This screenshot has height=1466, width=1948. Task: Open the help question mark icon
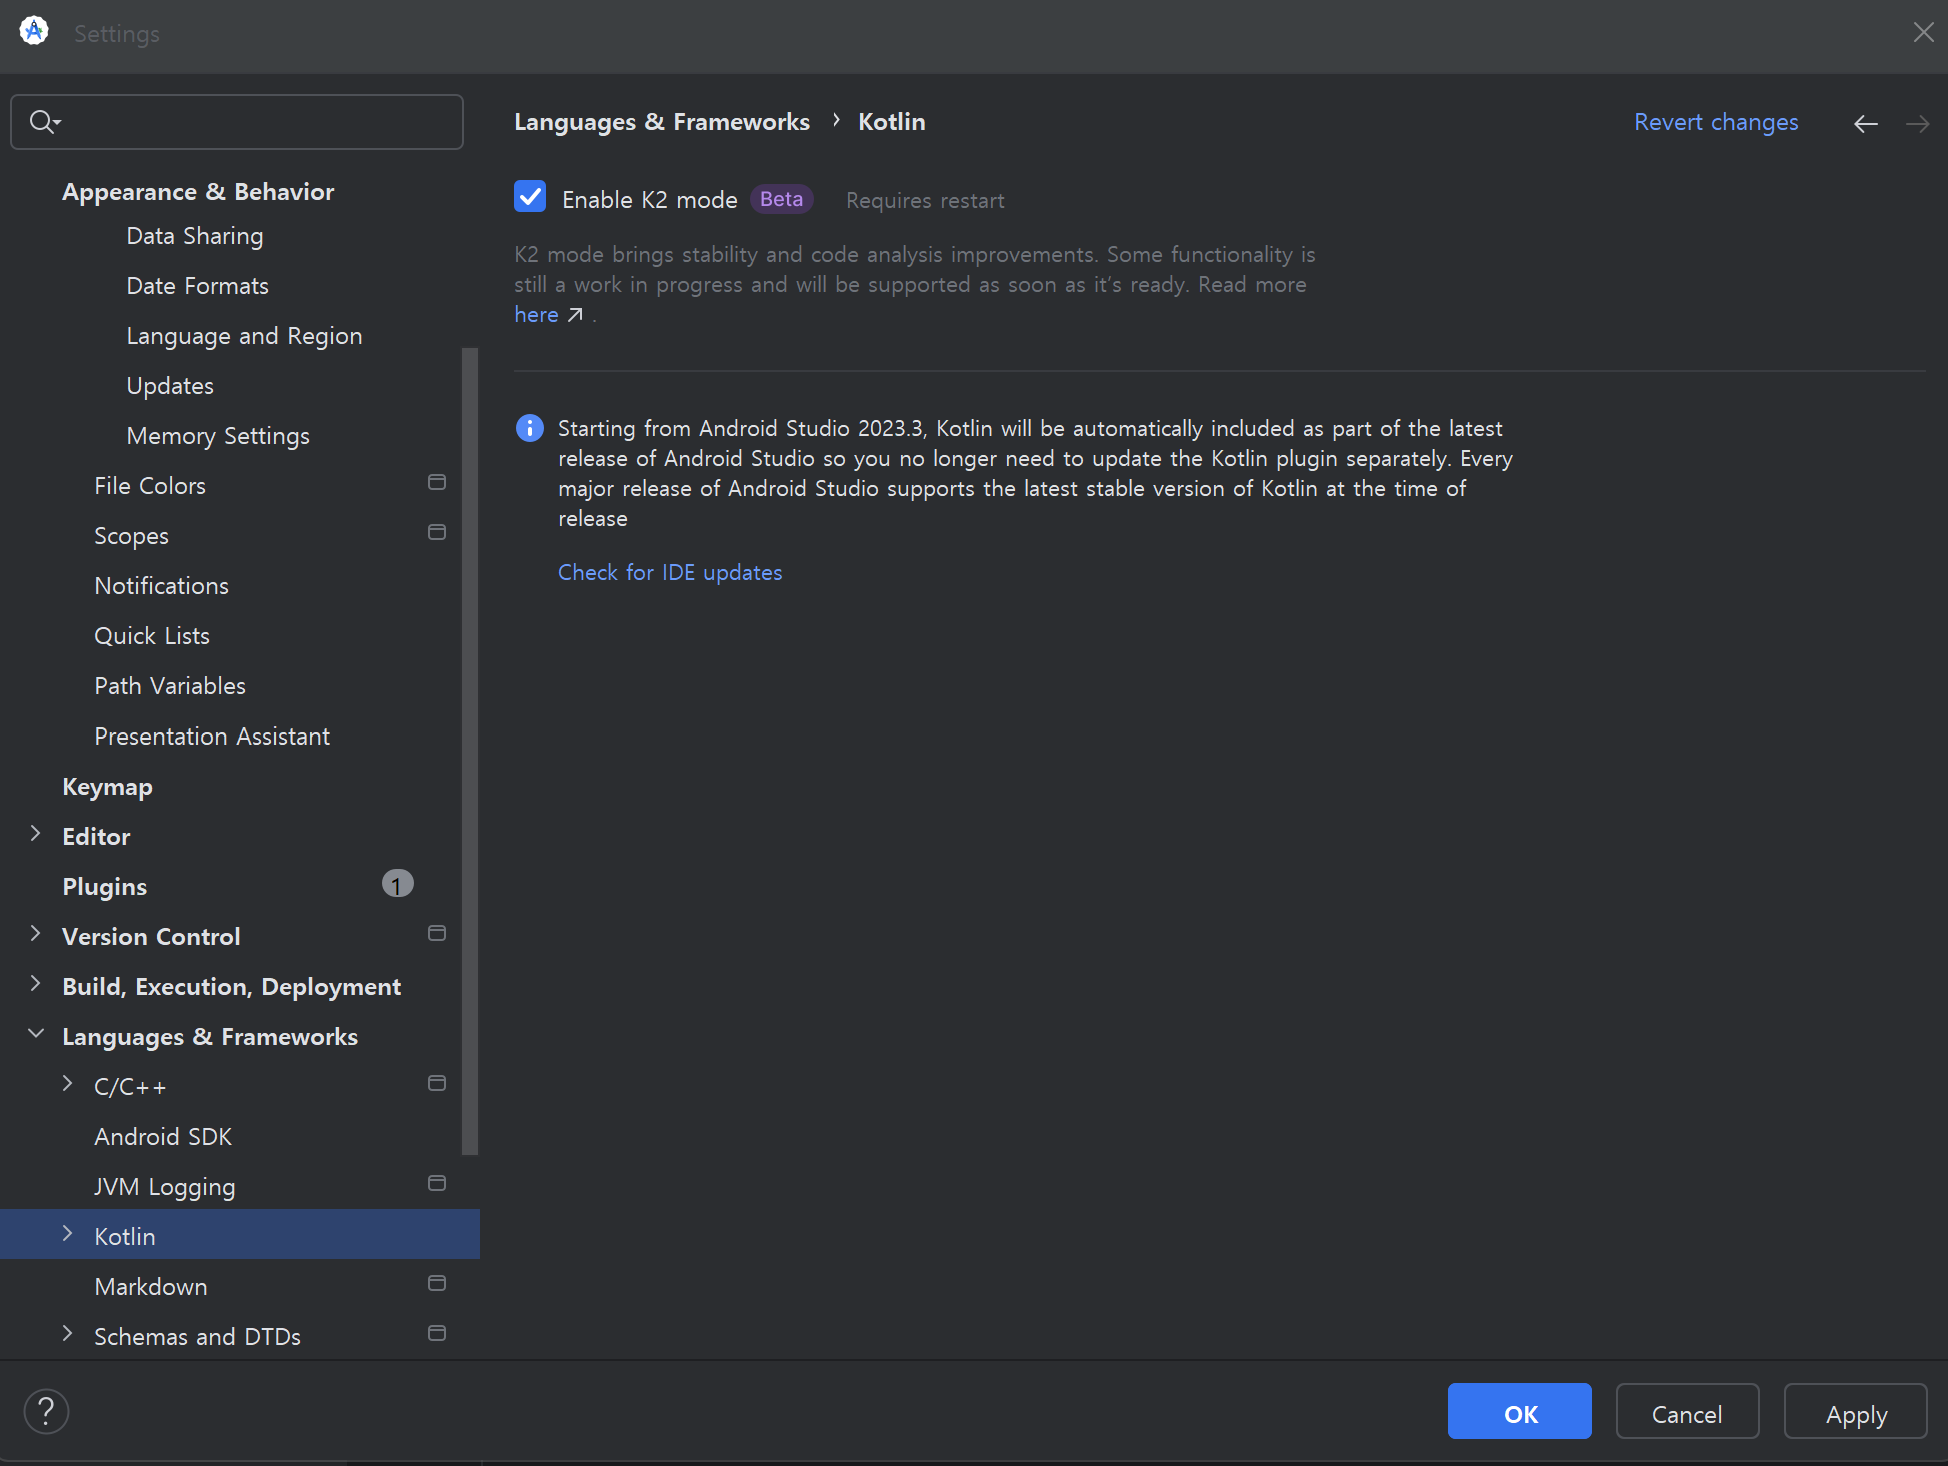(x=46, y=1411)
